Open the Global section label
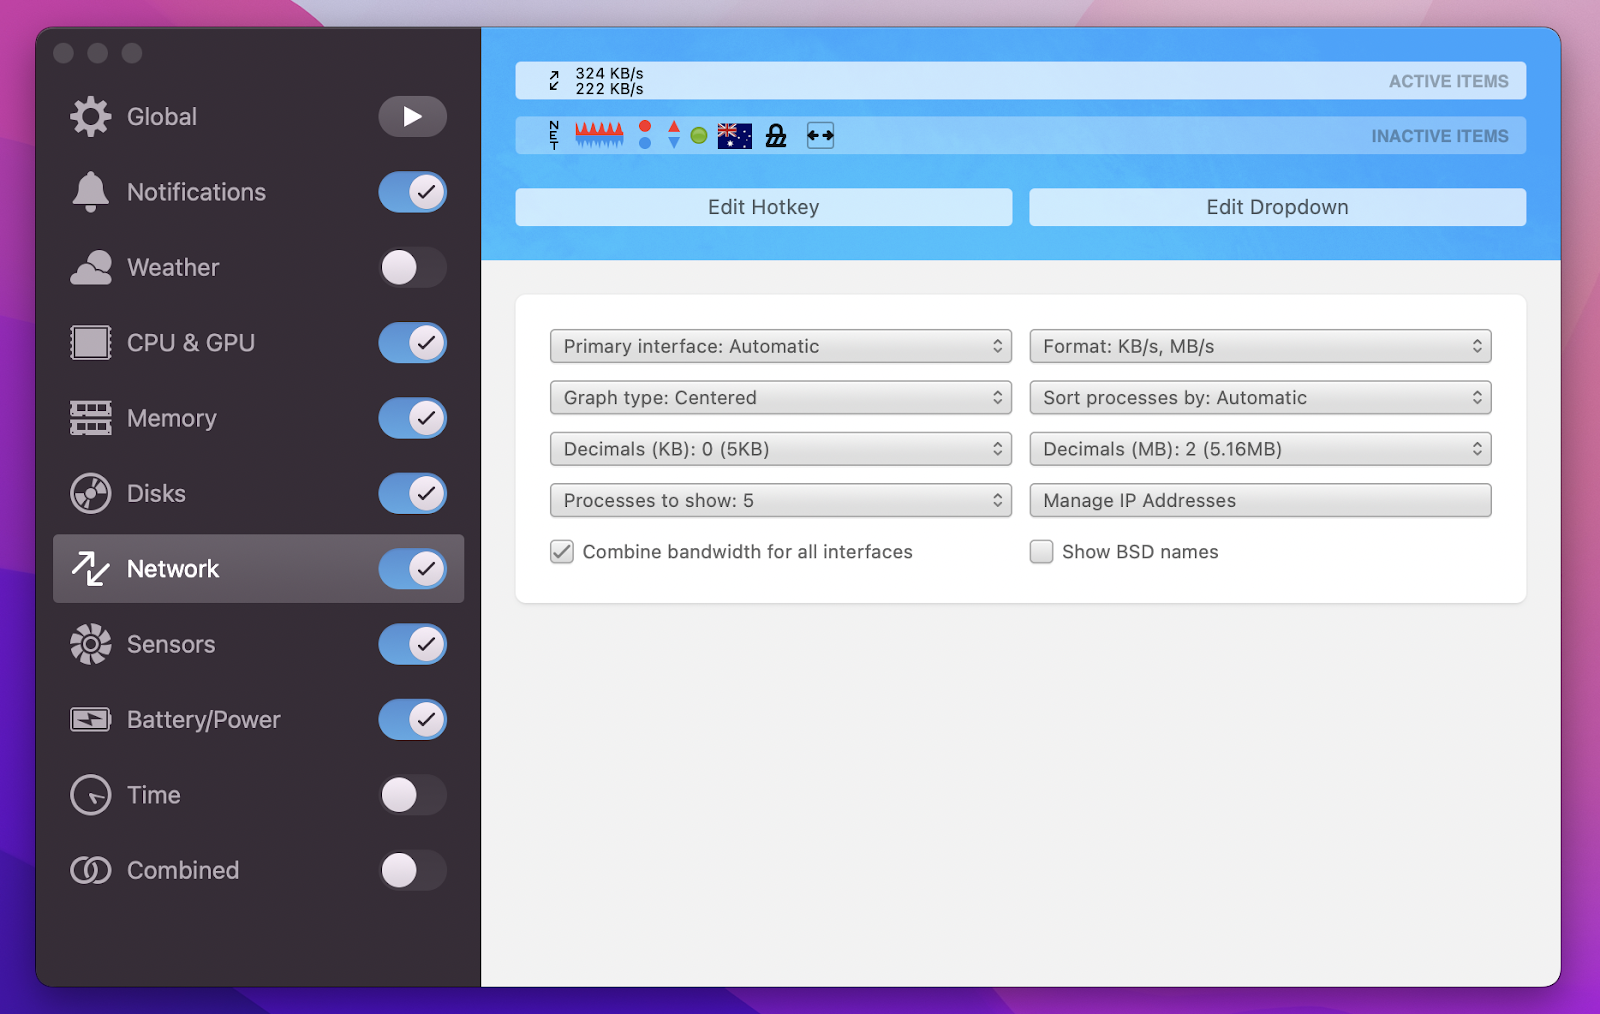Viewport: 1600px width, 1014px height. pyautogui.click(x=162, y=117)
